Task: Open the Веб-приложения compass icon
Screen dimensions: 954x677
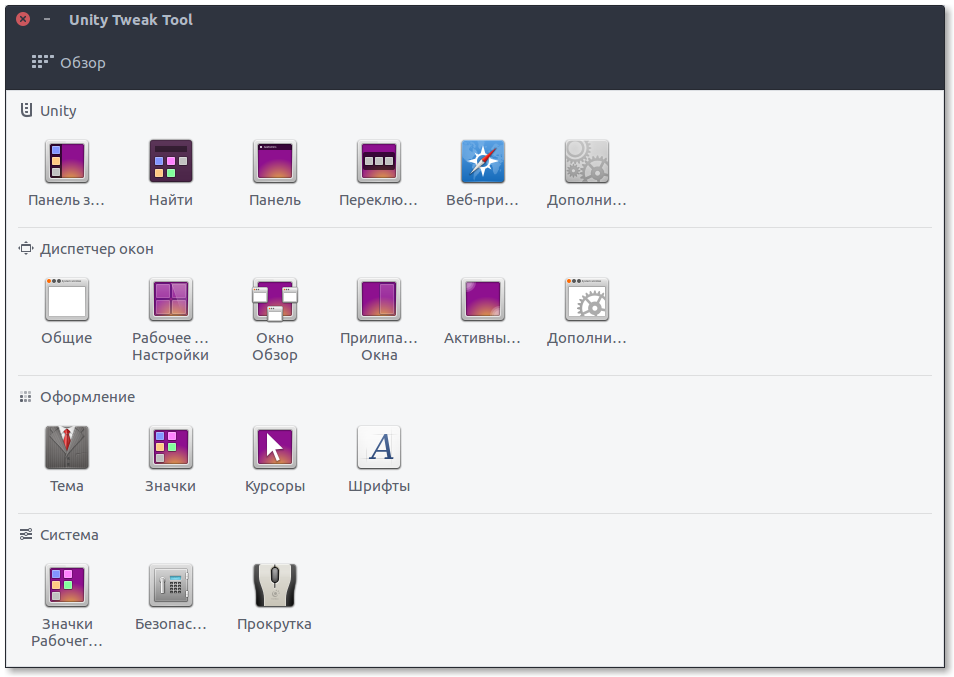Action: (483, 161)
